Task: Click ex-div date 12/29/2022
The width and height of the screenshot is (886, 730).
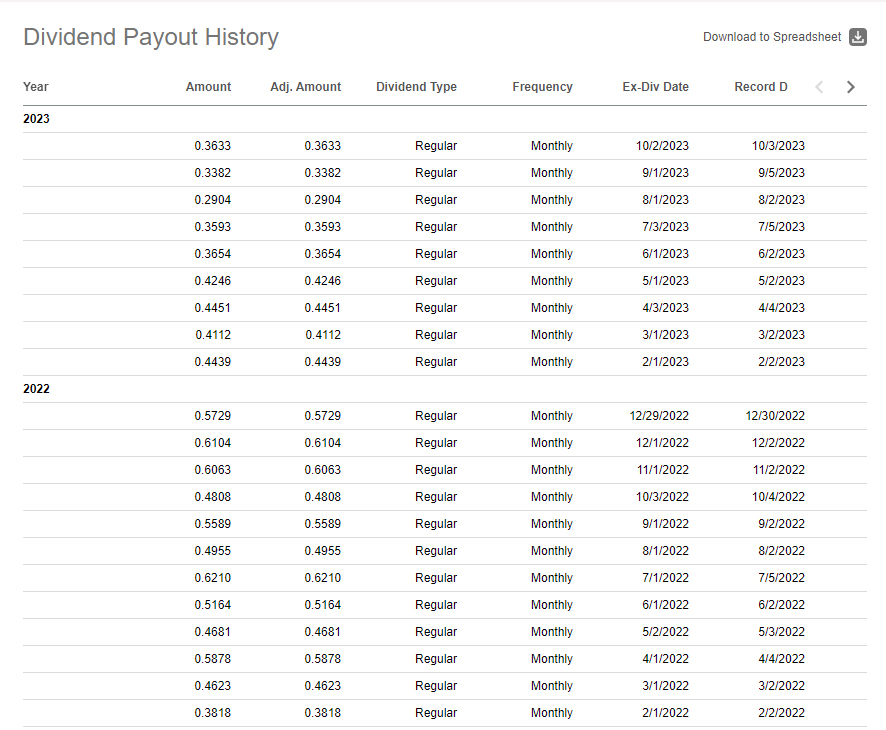Action: click(659, 416)
